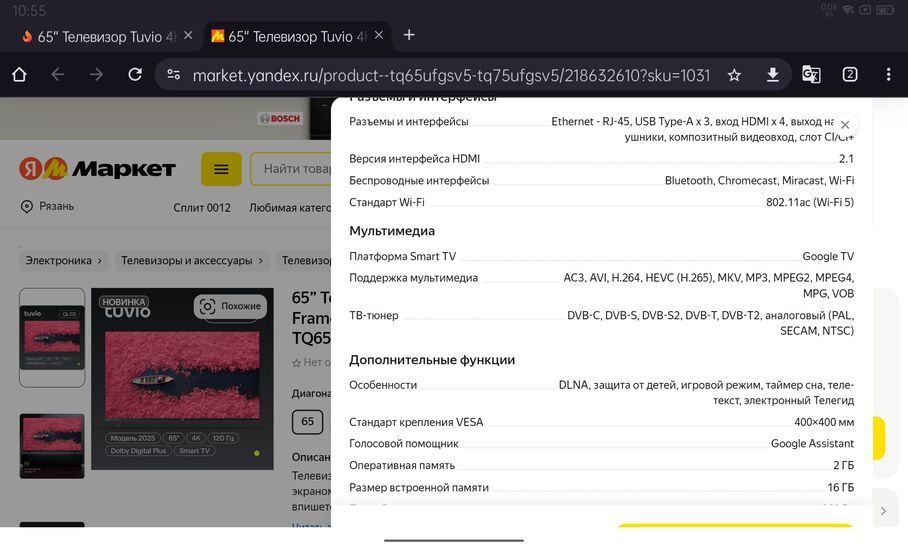Open tab switcher showing 2 tabs
This screenshot has height=545, width=908.
[x=850, y=75]
